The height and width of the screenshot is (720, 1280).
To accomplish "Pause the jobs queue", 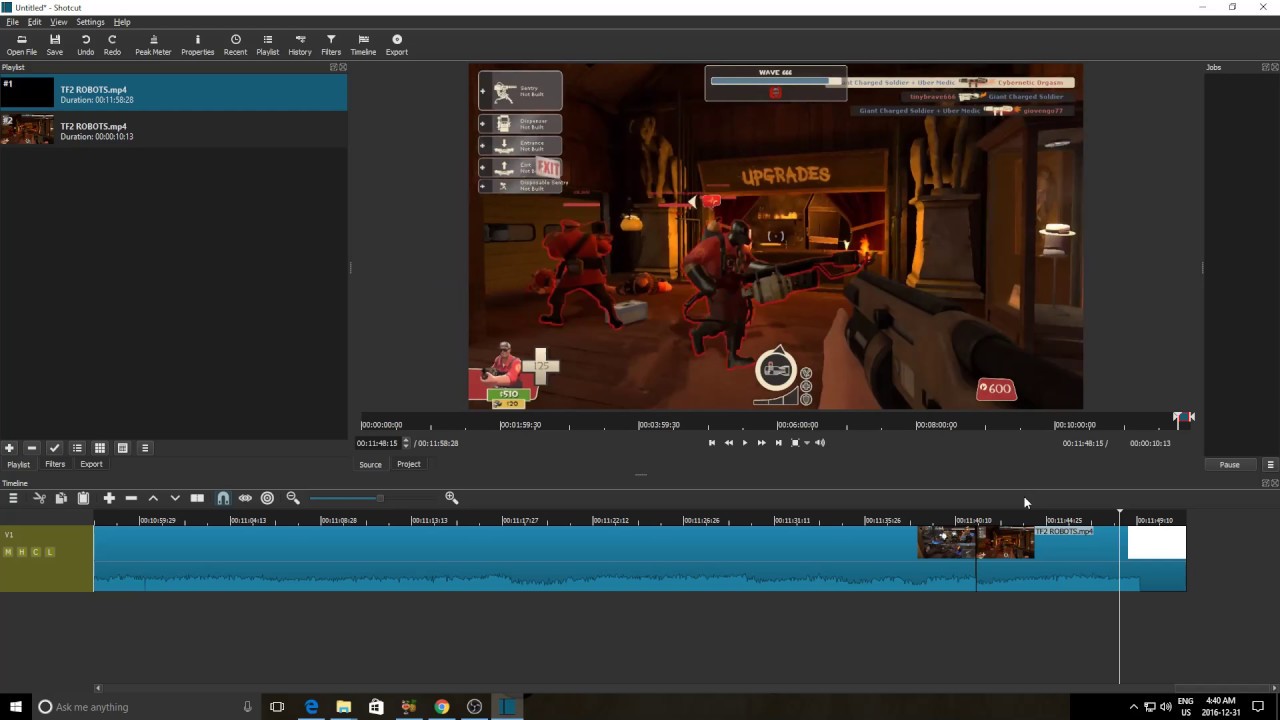I will point(1229,464).
